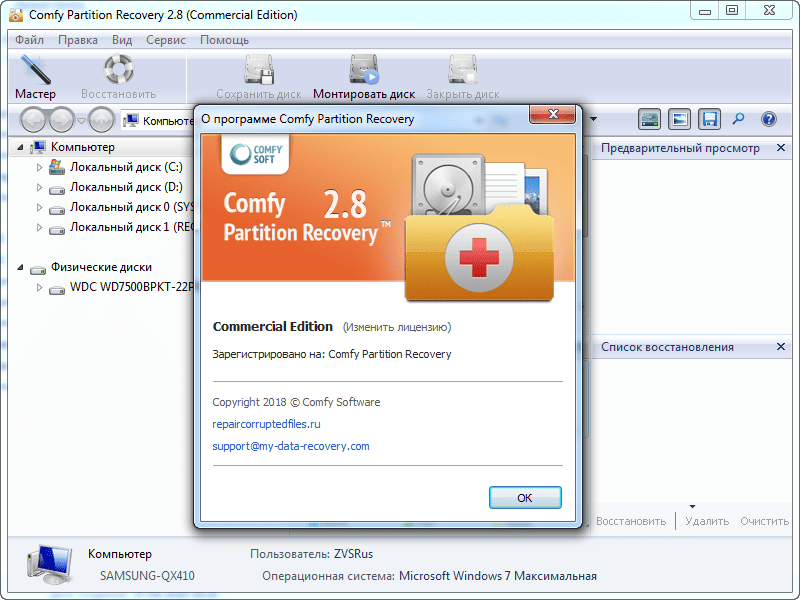Open the Файл menu
This screenshot has width=800, height=600.
click(x=29, y=40)
